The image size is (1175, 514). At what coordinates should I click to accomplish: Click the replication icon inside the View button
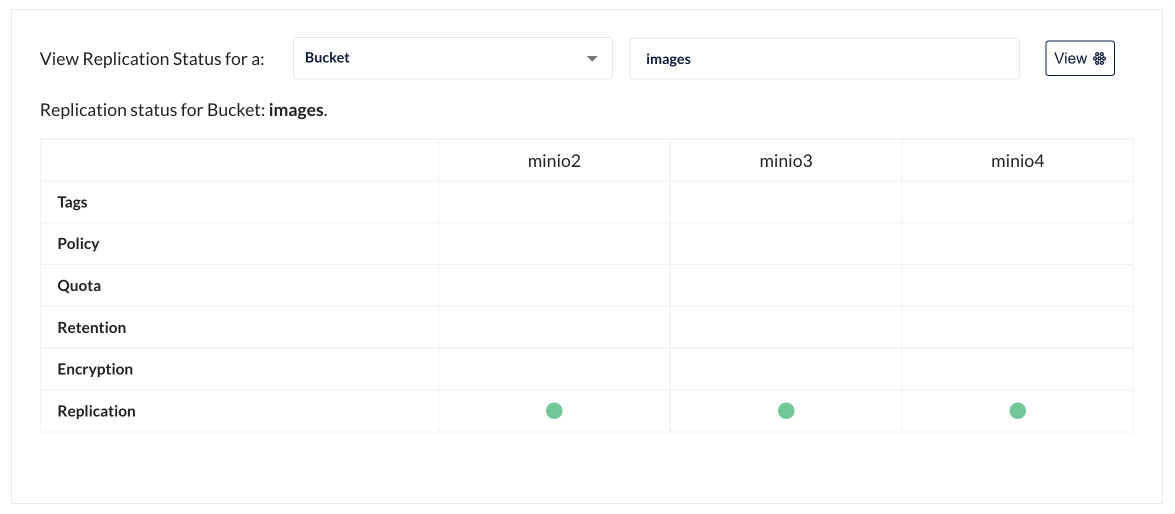pyautogui.click(x=1099, y=58)
